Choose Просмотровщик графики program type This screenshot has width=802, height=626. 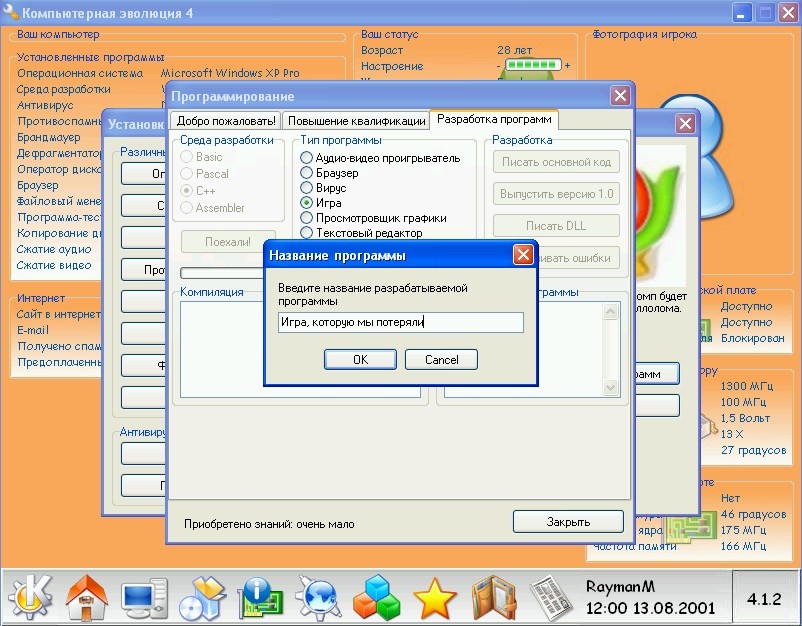pos(306,218)
